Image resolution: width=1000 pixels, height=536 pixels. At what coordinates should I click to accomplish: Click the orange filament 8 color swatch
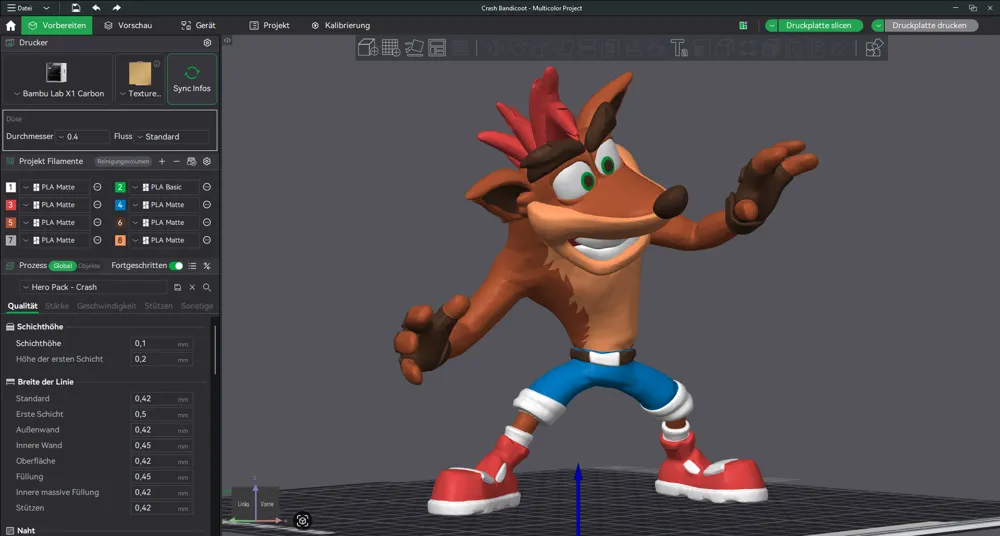click(x=120, y=240)
